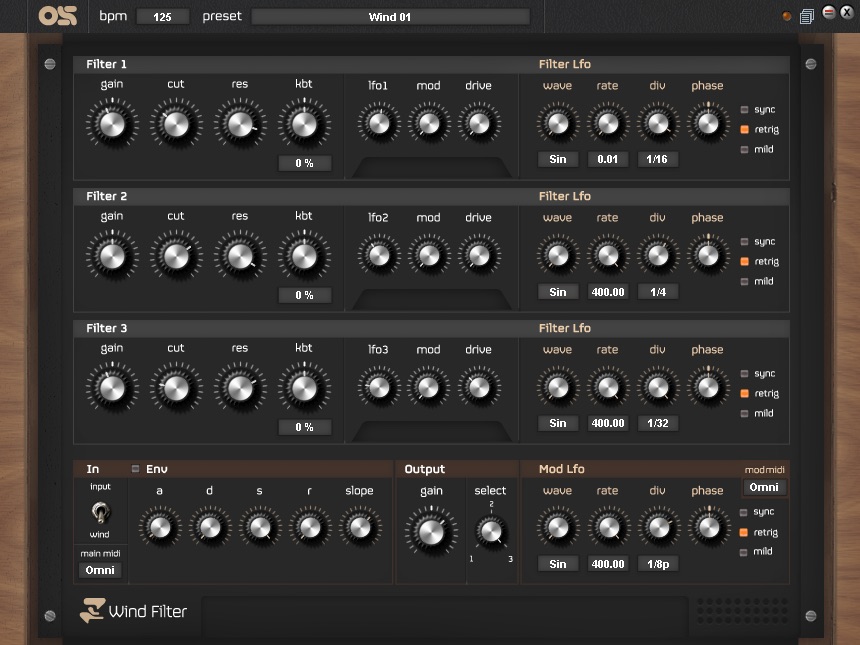Open Mod Lfo Sin wave selector

(x=558, y=564)
